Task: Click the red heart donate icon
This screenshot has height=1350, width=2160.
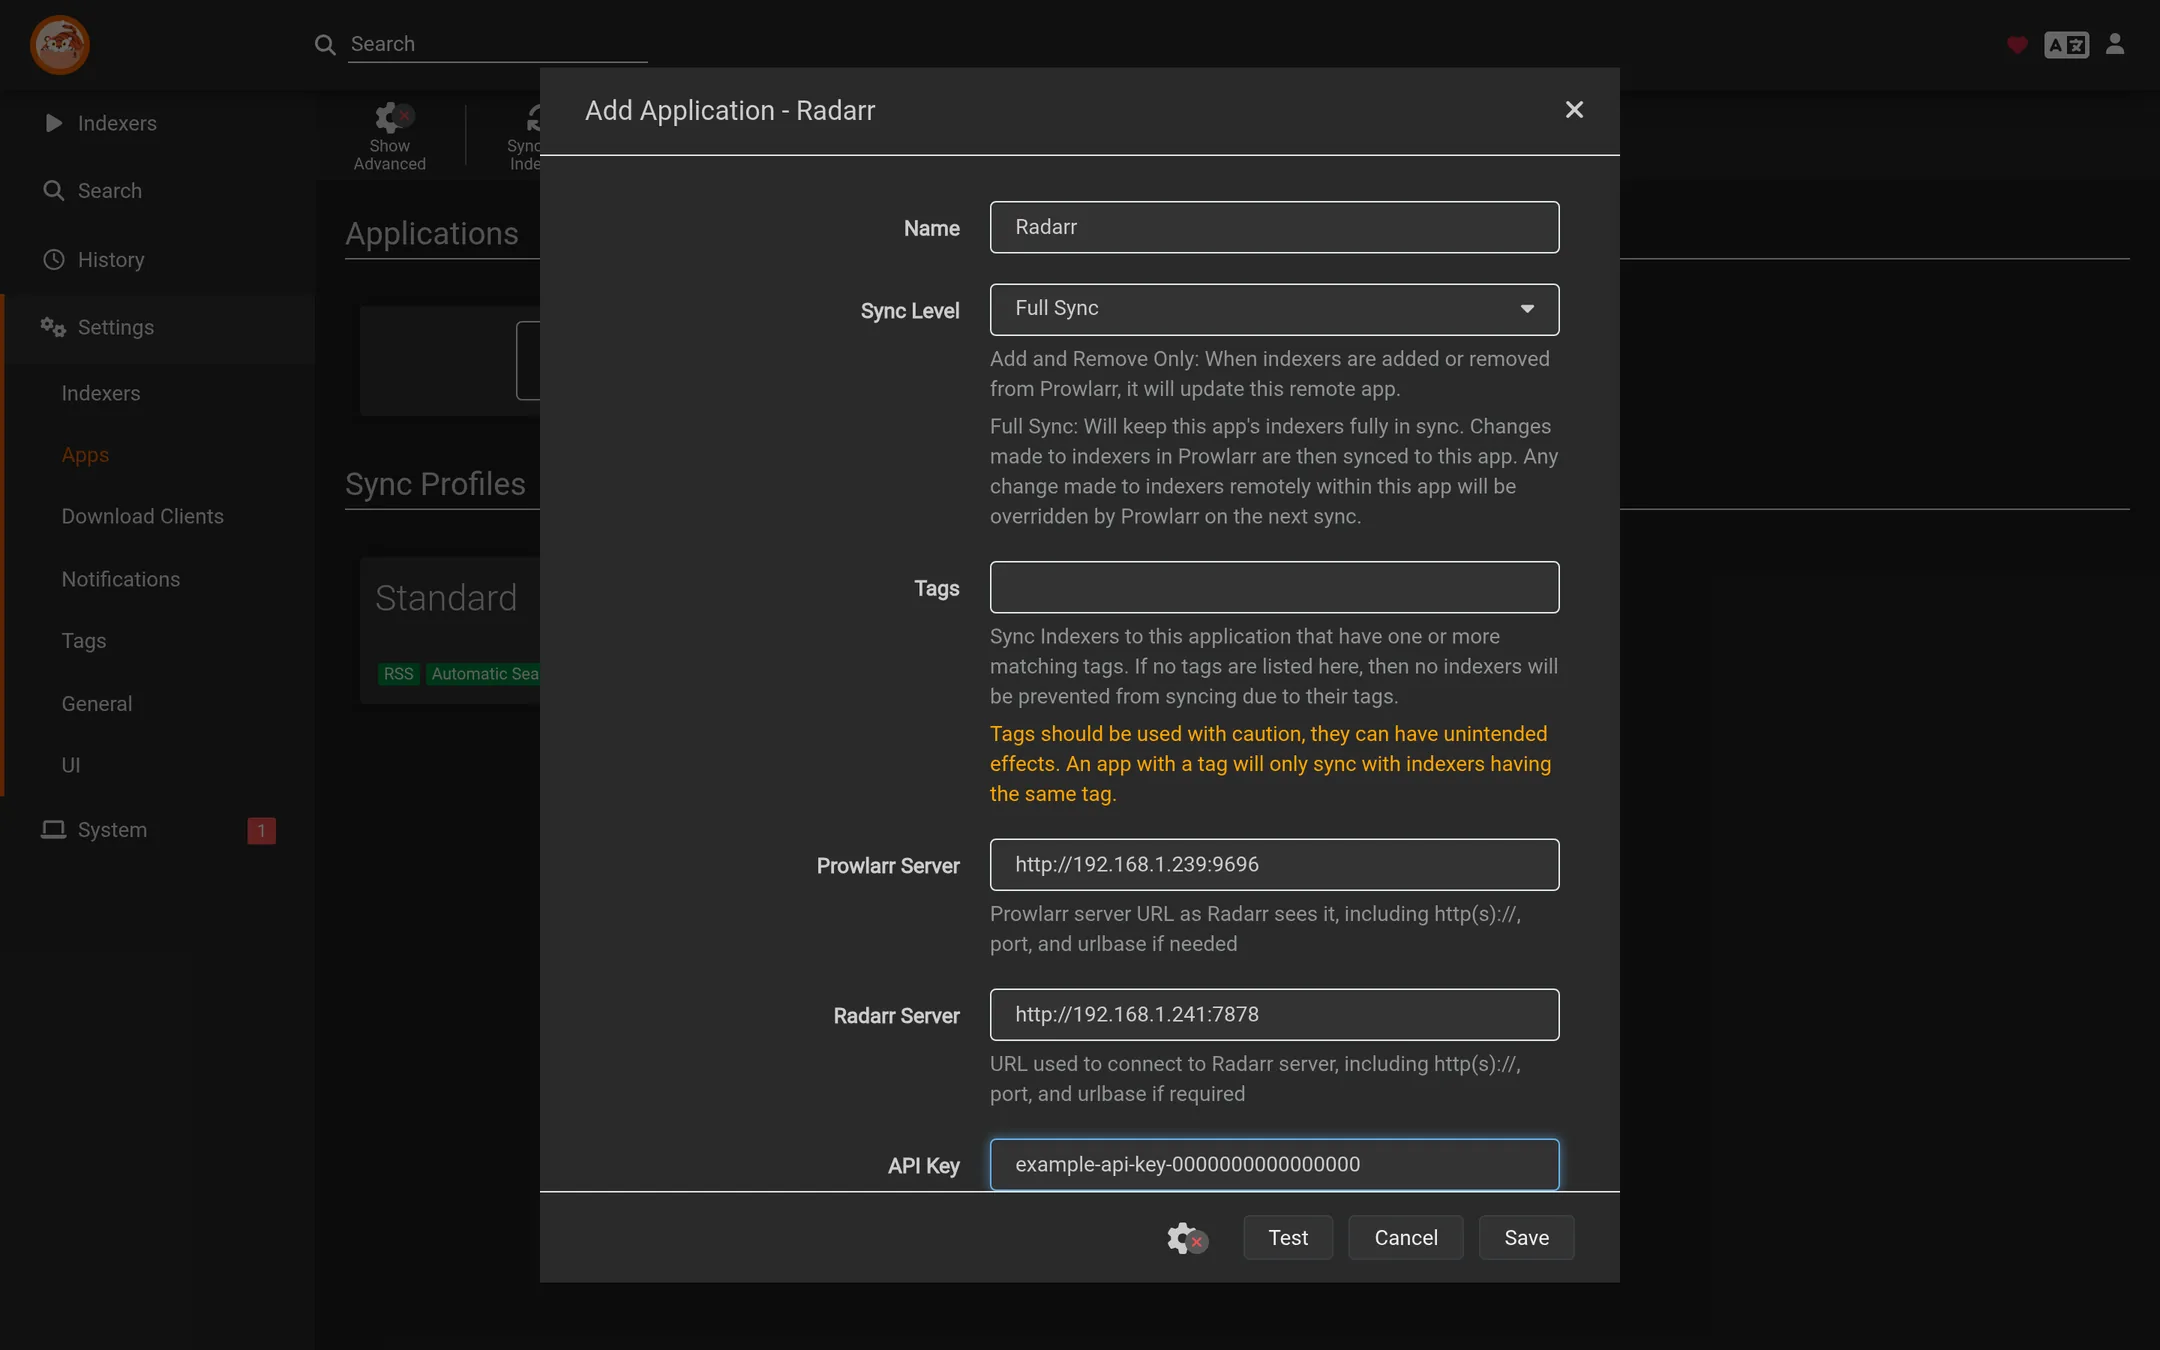Action: tap(2017, 45)
